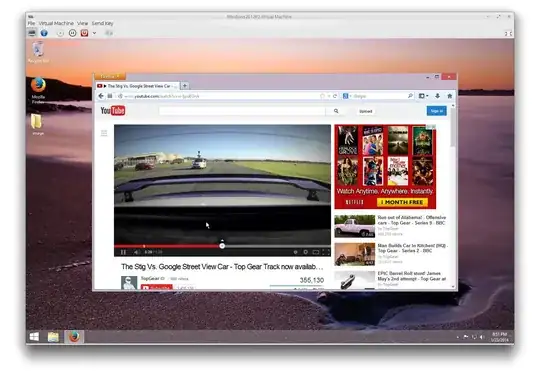Open the orange Firefox menu button
This screenshot has width=540, height=374.
tap(110, 76)
